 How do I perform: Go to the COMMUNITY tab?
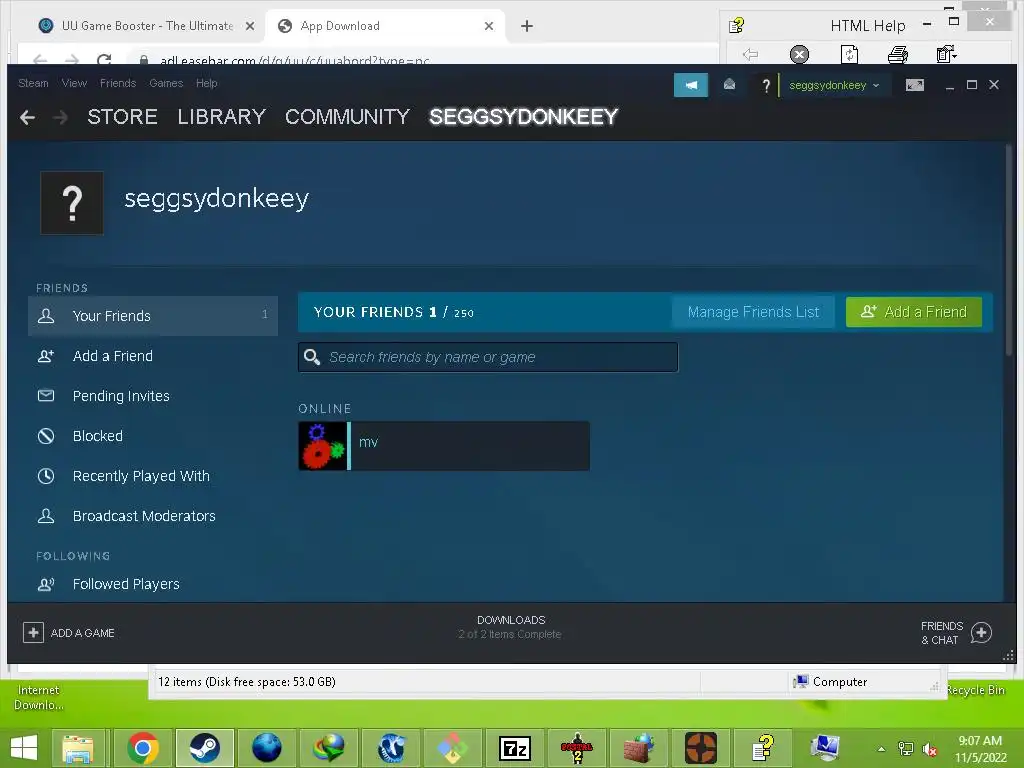click(x=347, y=117)
